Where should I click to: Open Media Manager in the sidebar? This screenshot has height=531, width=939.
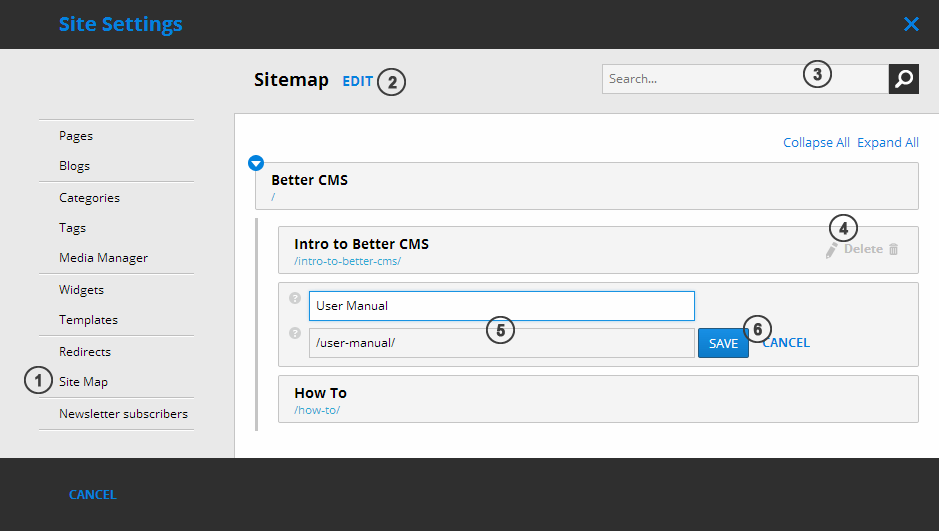(x=103, y=258)
